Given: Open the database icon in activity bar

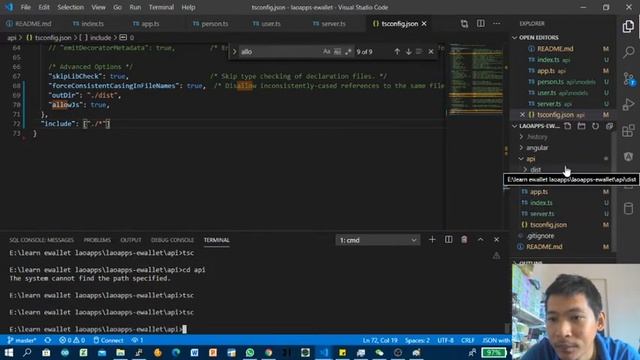Looking at the screenshot, I should click(x=629, y=209).
